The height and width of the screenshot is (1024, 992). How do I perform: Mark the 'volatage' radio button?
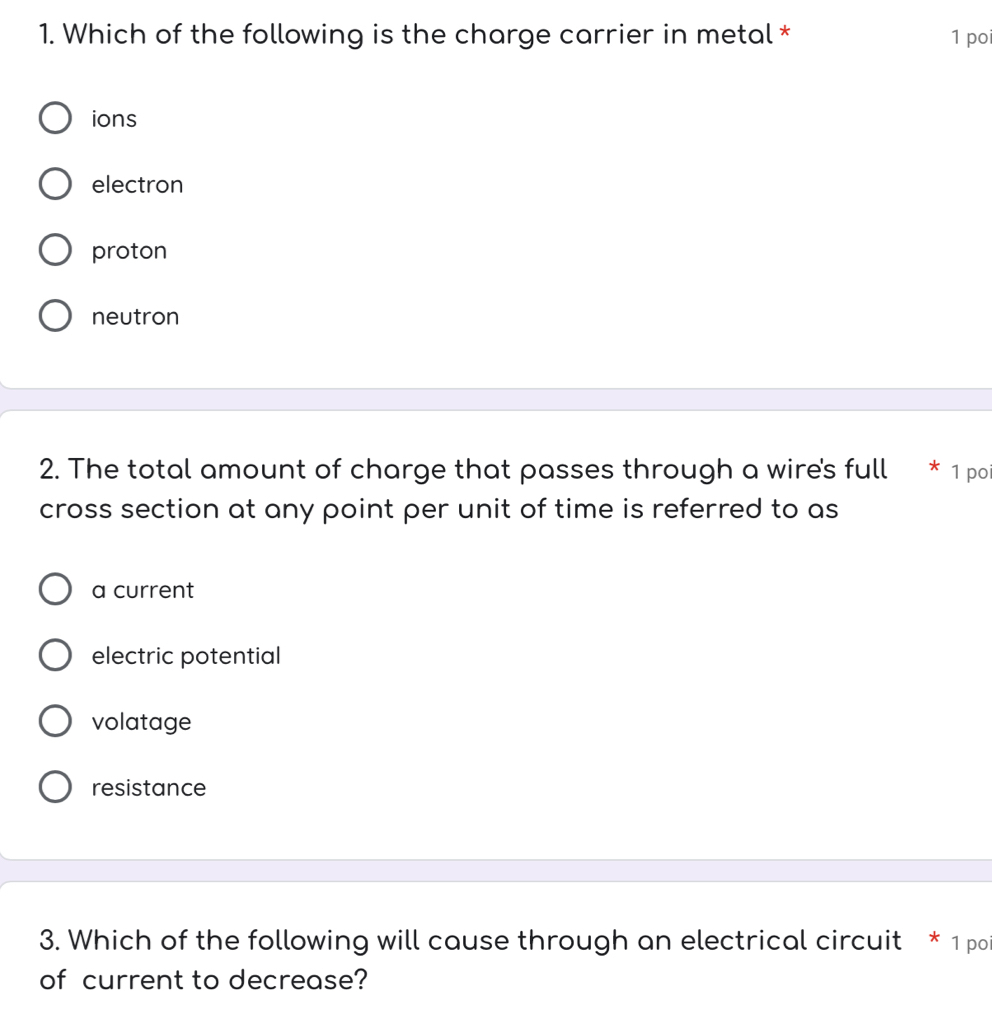pos(55,722)
